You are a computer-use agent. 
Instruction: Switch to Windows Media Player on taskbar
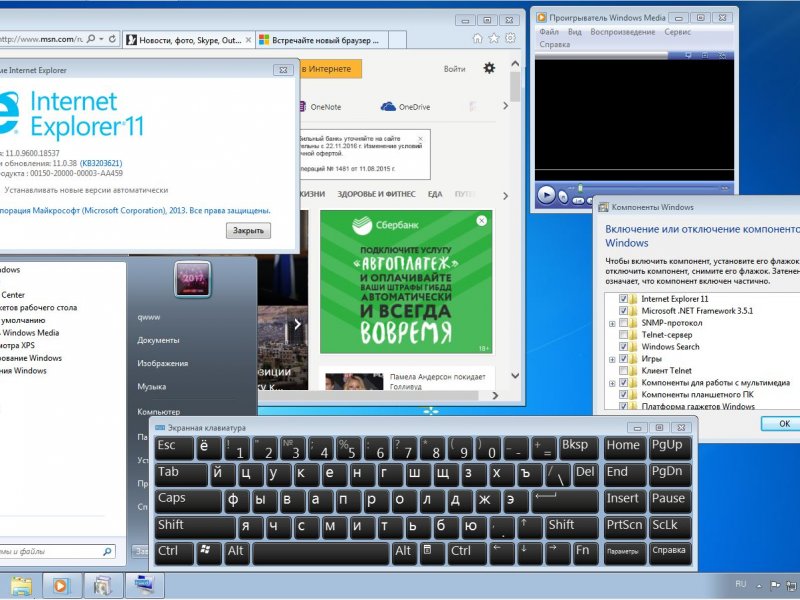click(x=61, y=586)
